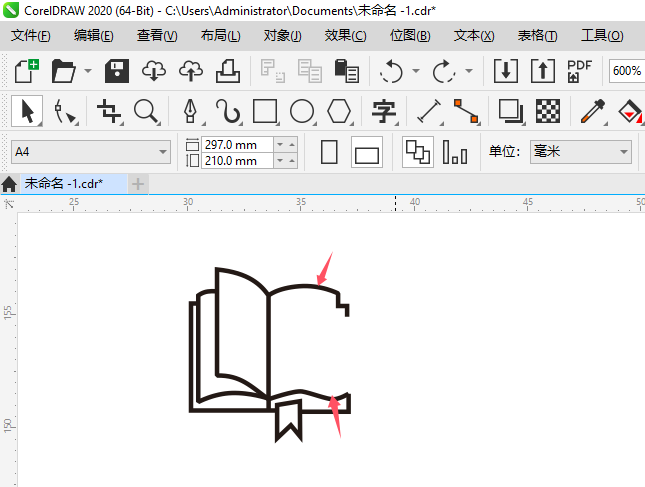Print the document with printer icon
The image size is (645, 487).
[228, 71]
